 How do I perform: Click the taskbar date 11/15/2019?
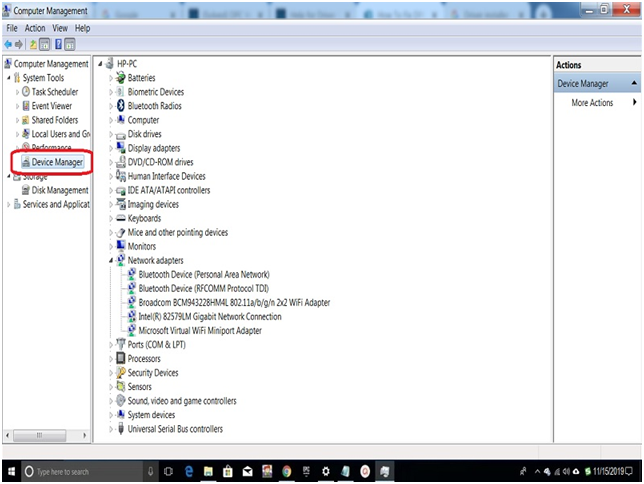pyautogui.click(x=608, y=471)
